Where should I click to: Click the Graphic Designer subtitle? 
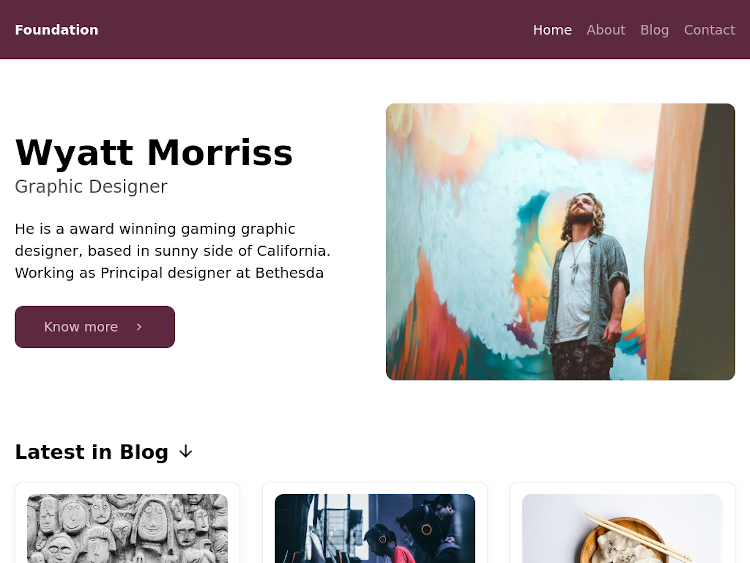(x=91, y=187)
